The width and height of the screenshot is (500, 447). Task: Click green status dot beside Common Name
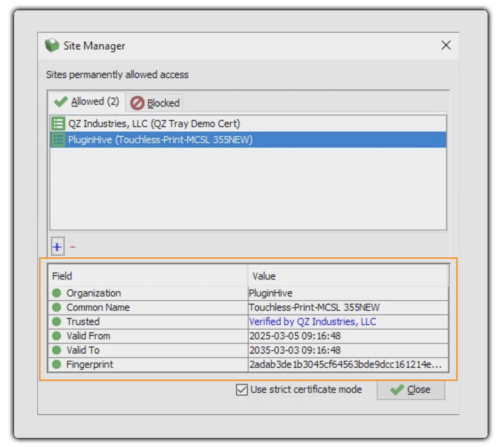tap(57, 307)
